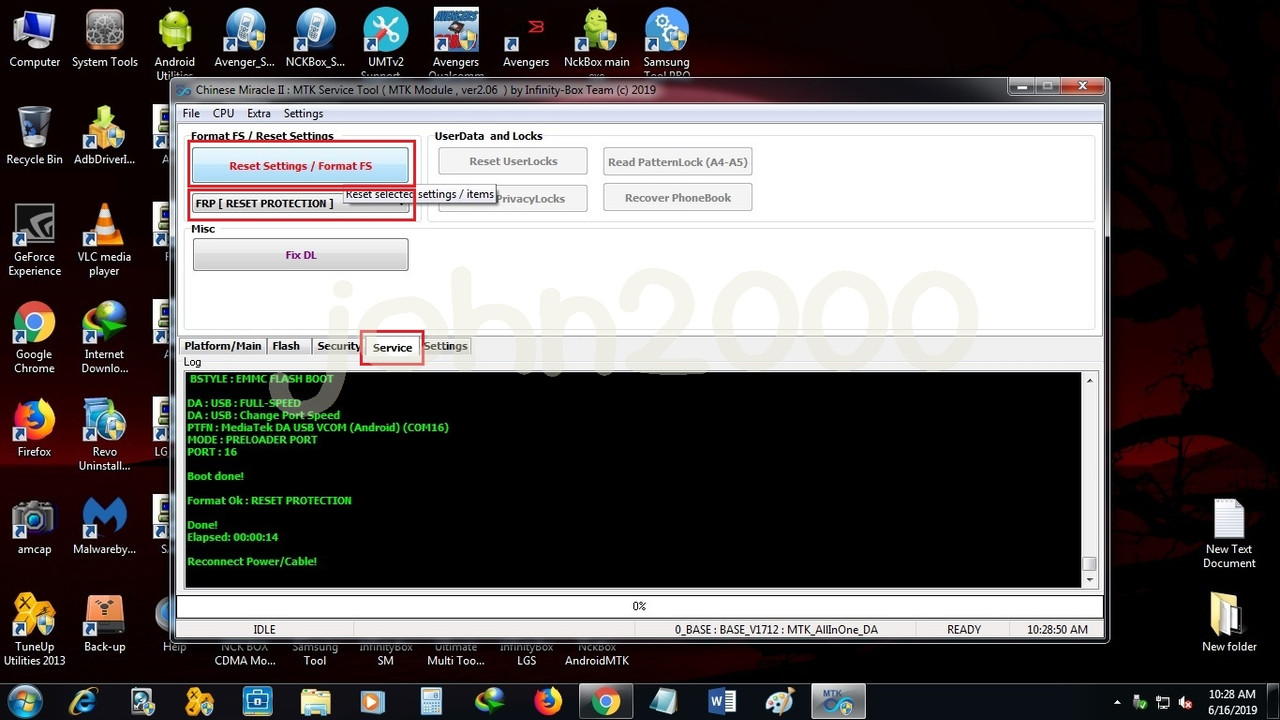1280x720 pixels.
Task: Open the Settings menu in menu bar
Action: coord(303,113)
